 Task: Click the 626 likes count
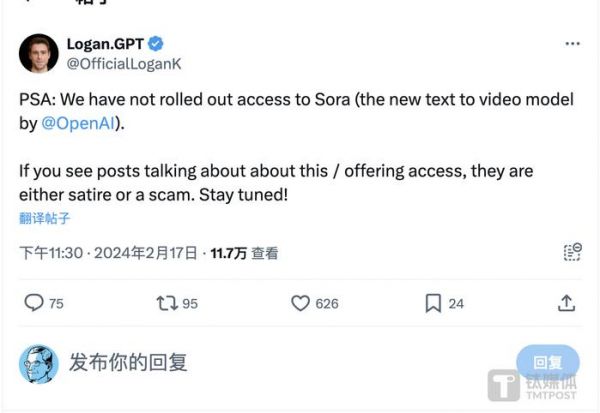327,304
